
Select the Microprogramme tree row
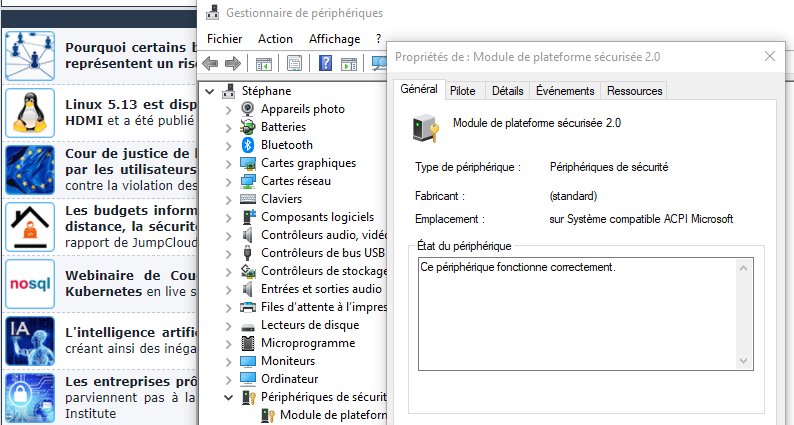(x=307, y=343)
